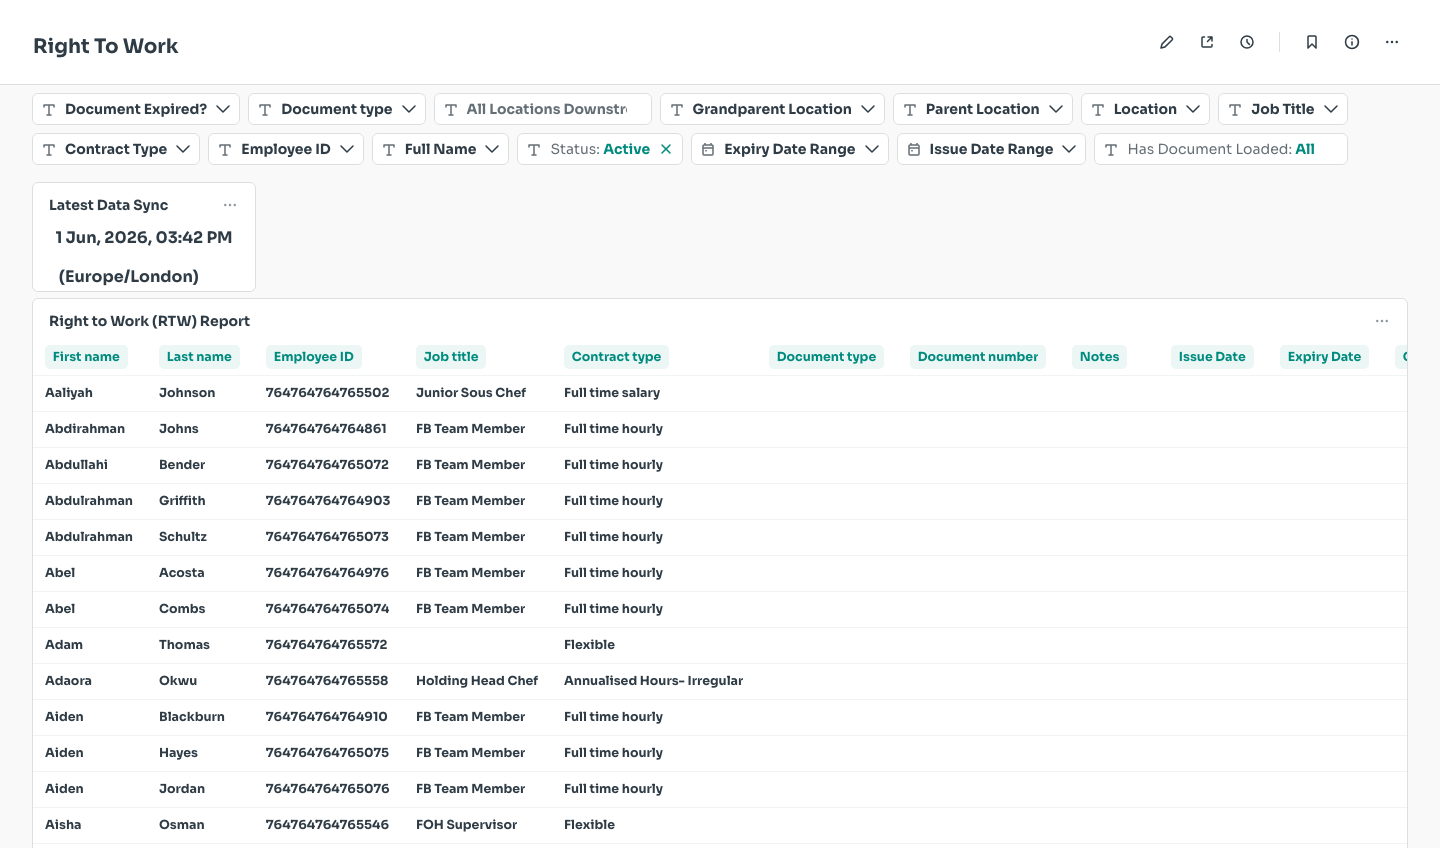Expand Employee ID filter dropdown
This screenshot has height=848, width=1440.
286,149
